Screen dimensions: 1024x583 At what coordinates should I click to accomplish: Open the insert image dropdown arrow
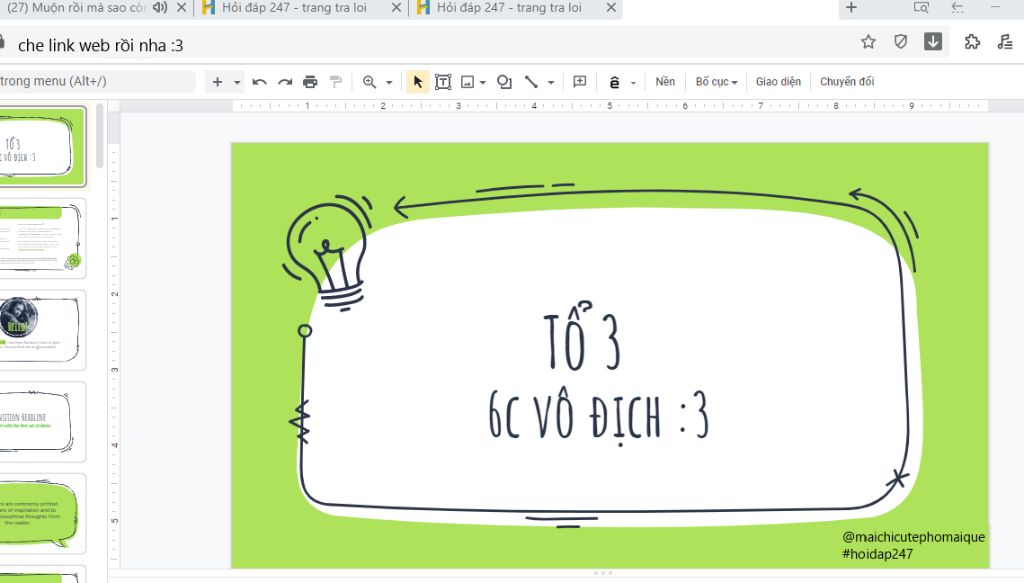[x=483, y=82]
